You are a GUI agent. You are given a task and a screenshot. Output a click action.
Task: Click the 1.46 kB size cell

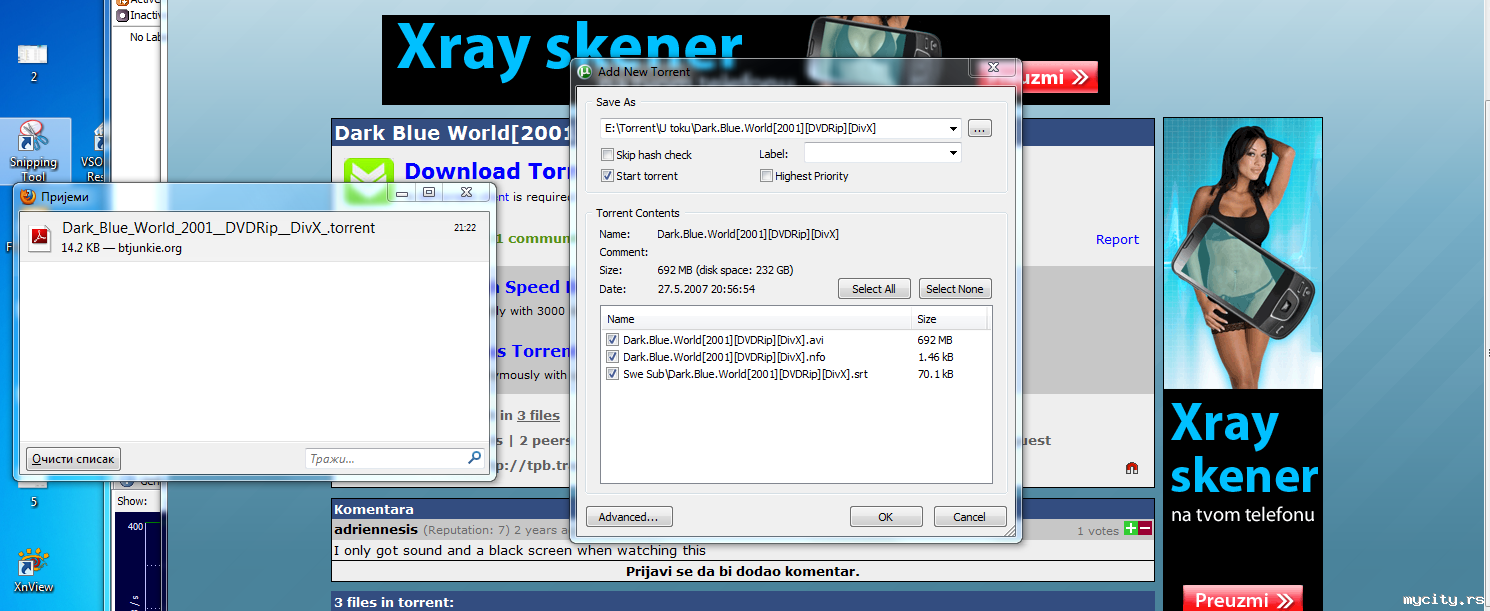(x=935, y=357)
